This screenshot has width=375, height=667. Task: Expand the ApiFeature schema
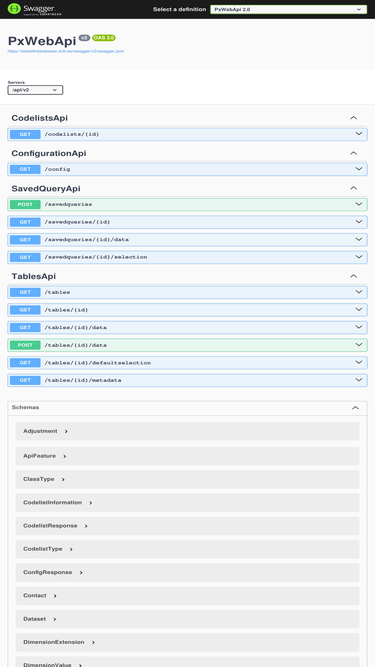[45, 456]
